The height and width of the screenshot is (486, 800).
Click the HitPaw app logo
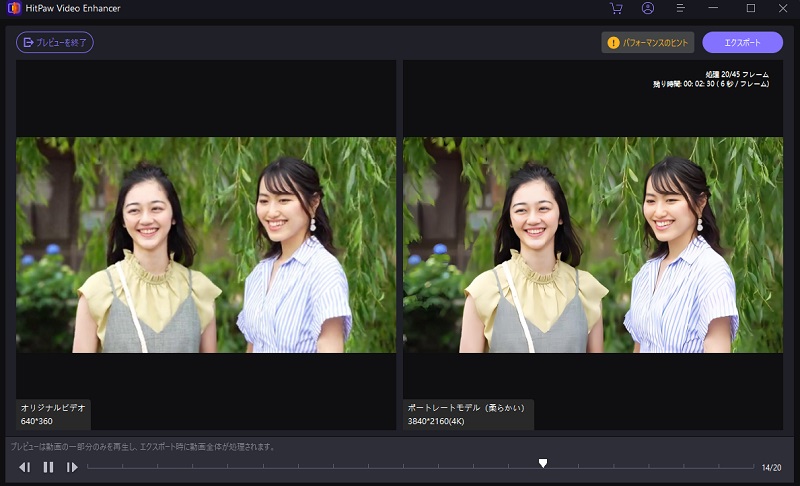point(14,8)
